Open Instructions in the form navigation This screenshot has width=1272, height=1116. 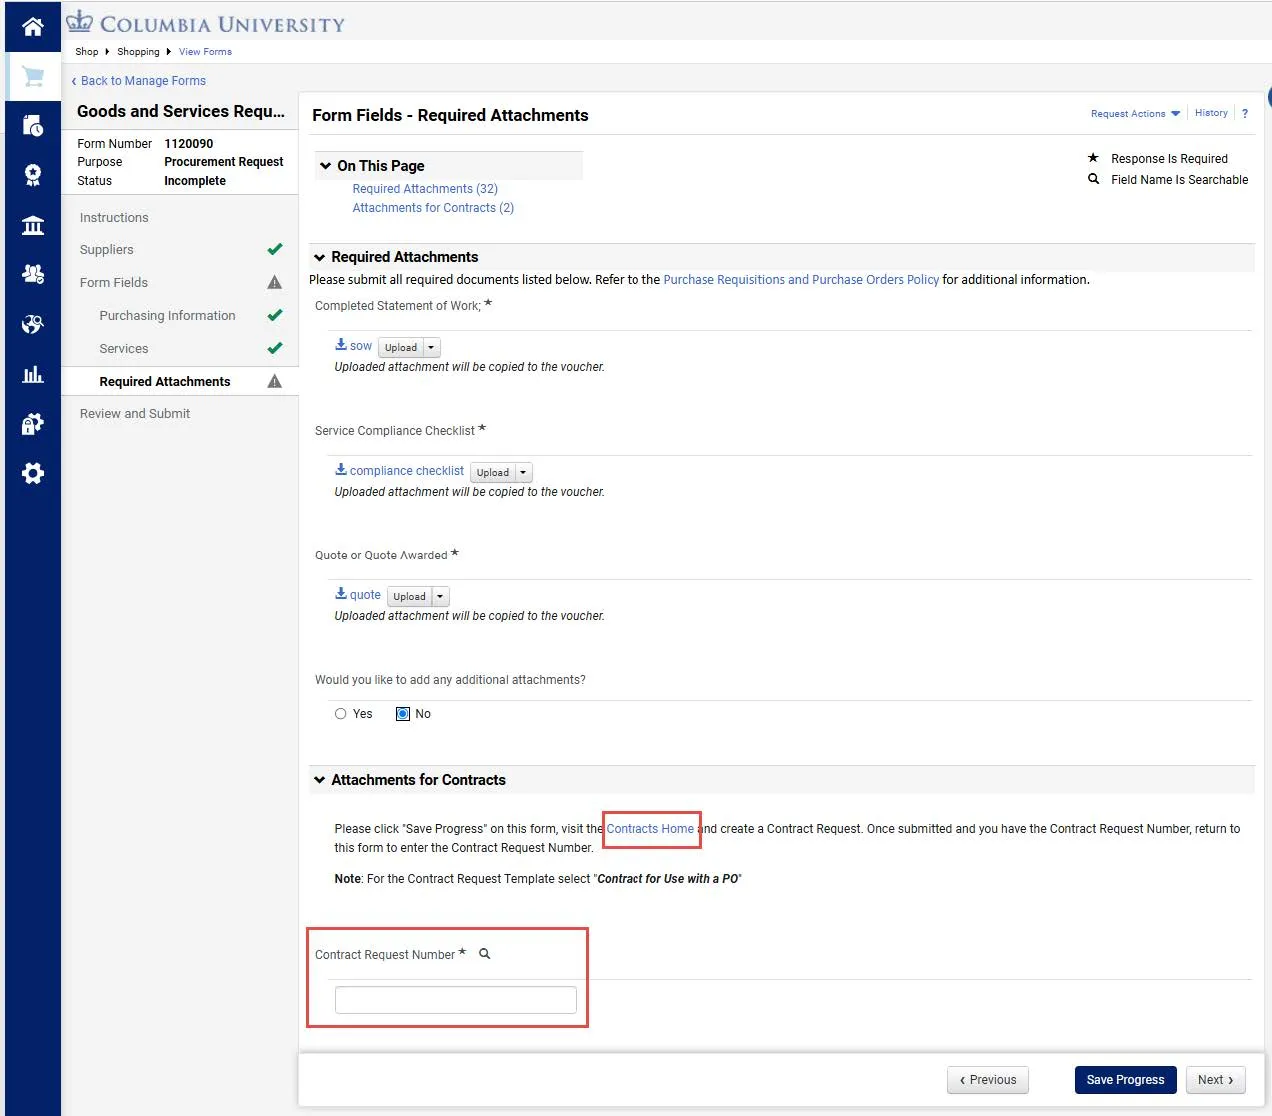114,218
